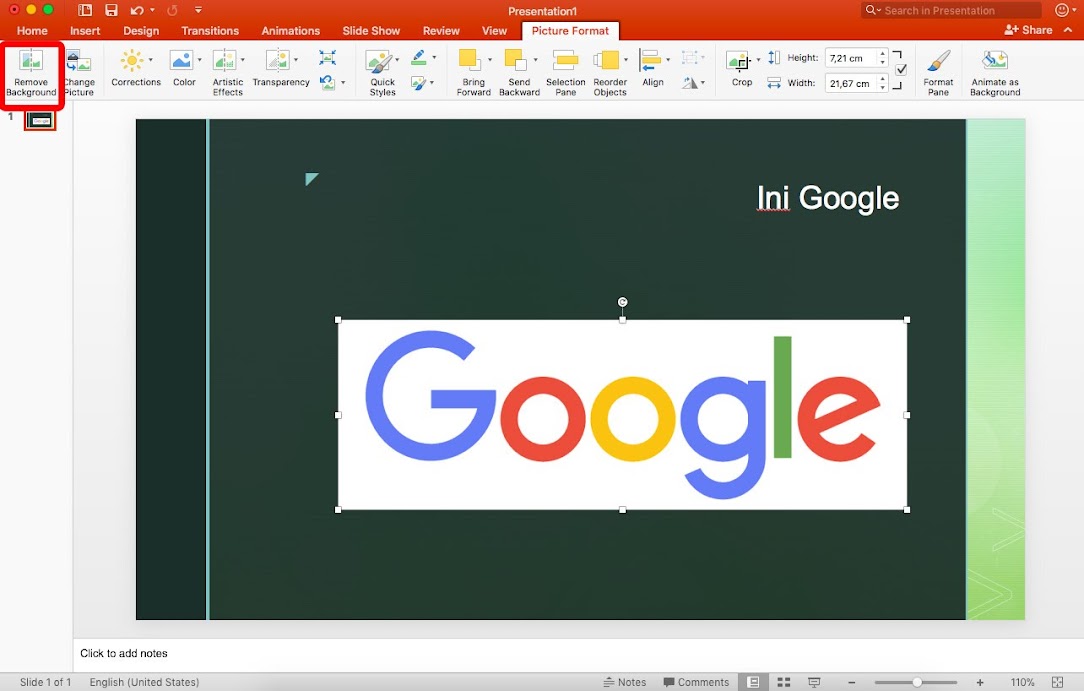Viewport: 1084px width, 691px height.
Task: Toggle the lock aspect ratio checkbox
Action: point(901,70)
